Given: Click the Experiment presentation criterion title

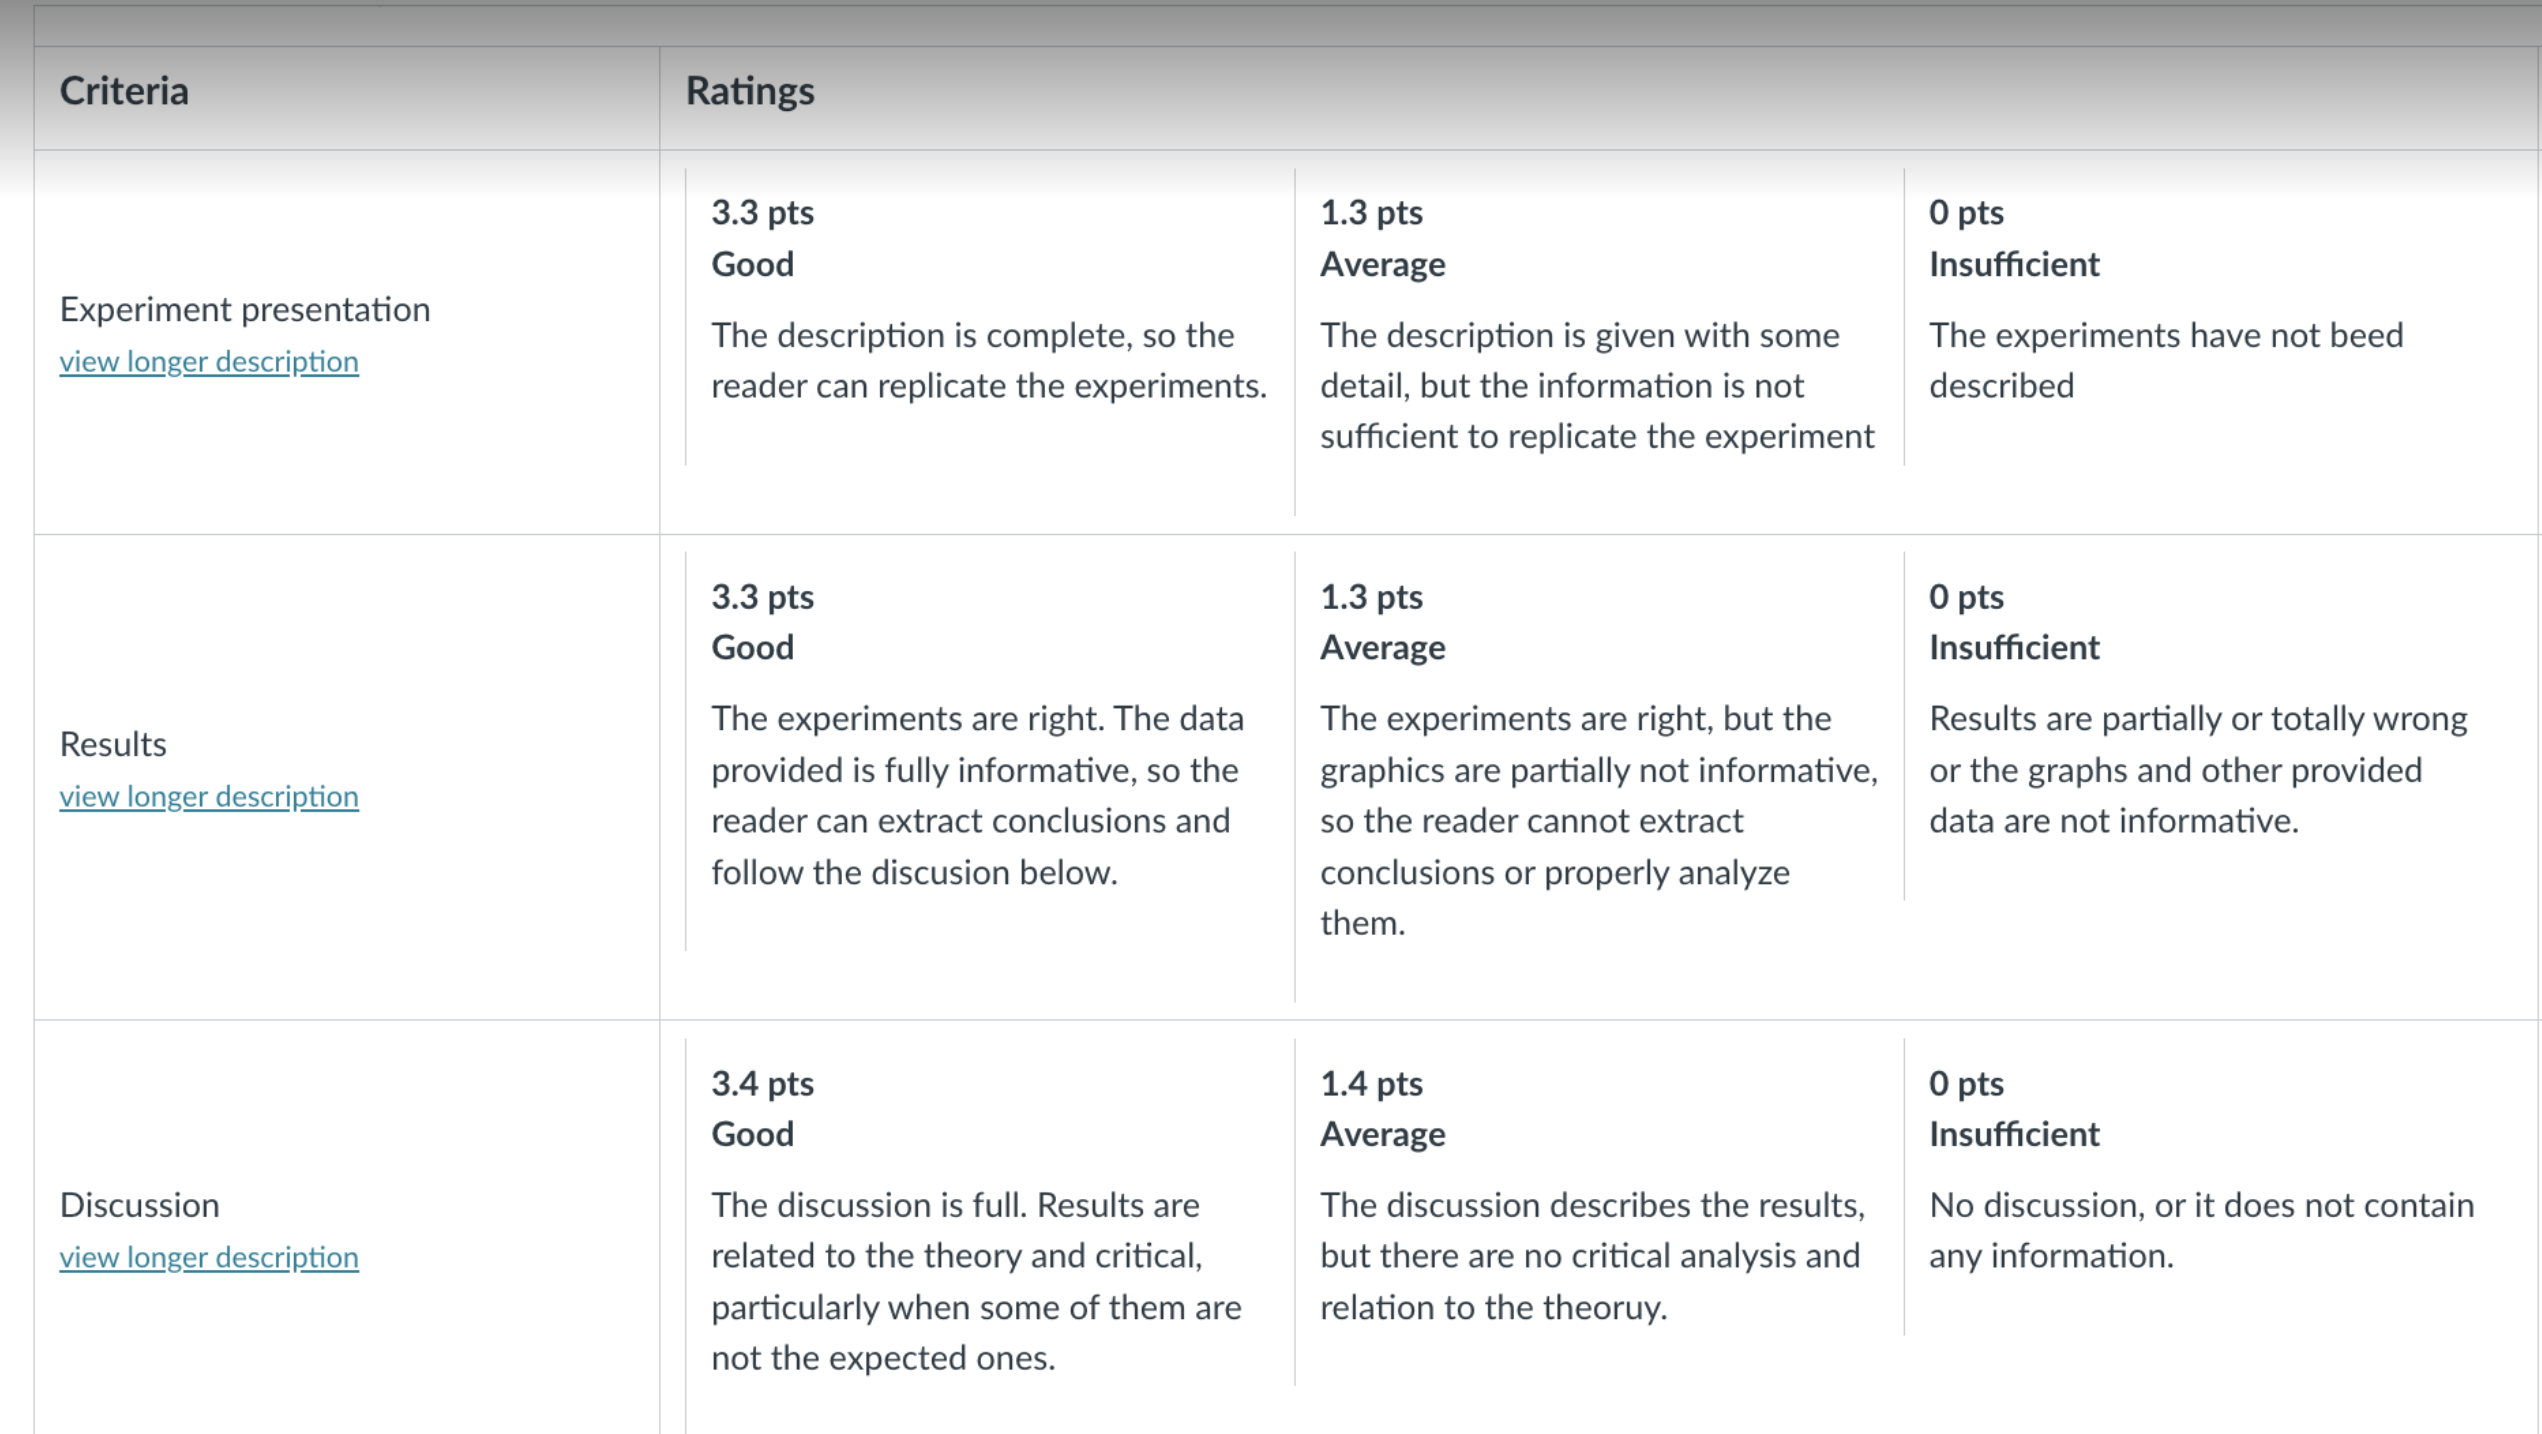Looking at the screenshot, I should 245,309.
